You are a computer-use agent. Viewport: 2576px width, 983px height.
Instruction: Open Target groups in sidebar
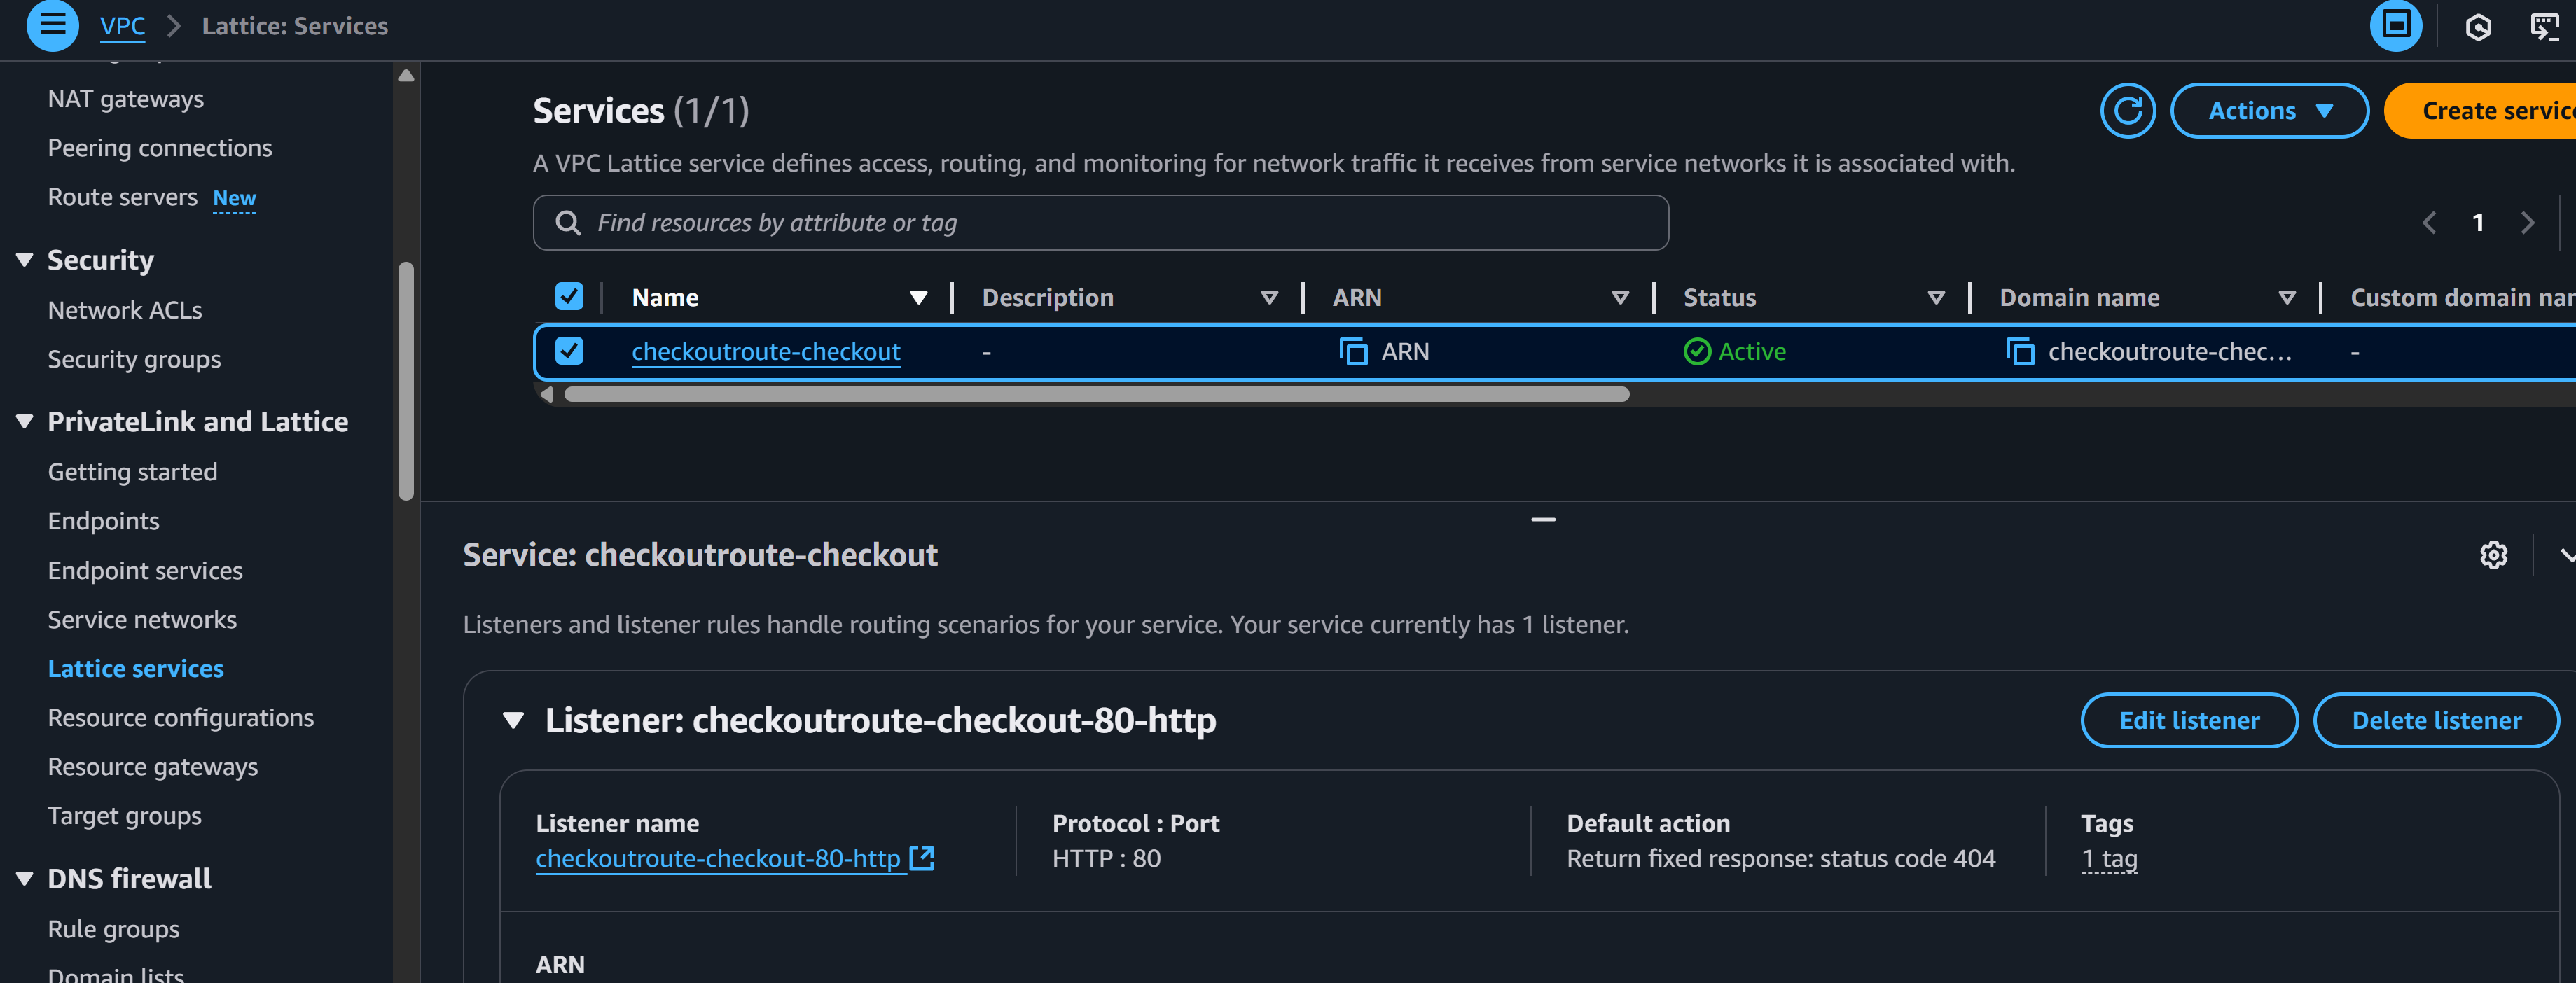click(x=124, y=816)
